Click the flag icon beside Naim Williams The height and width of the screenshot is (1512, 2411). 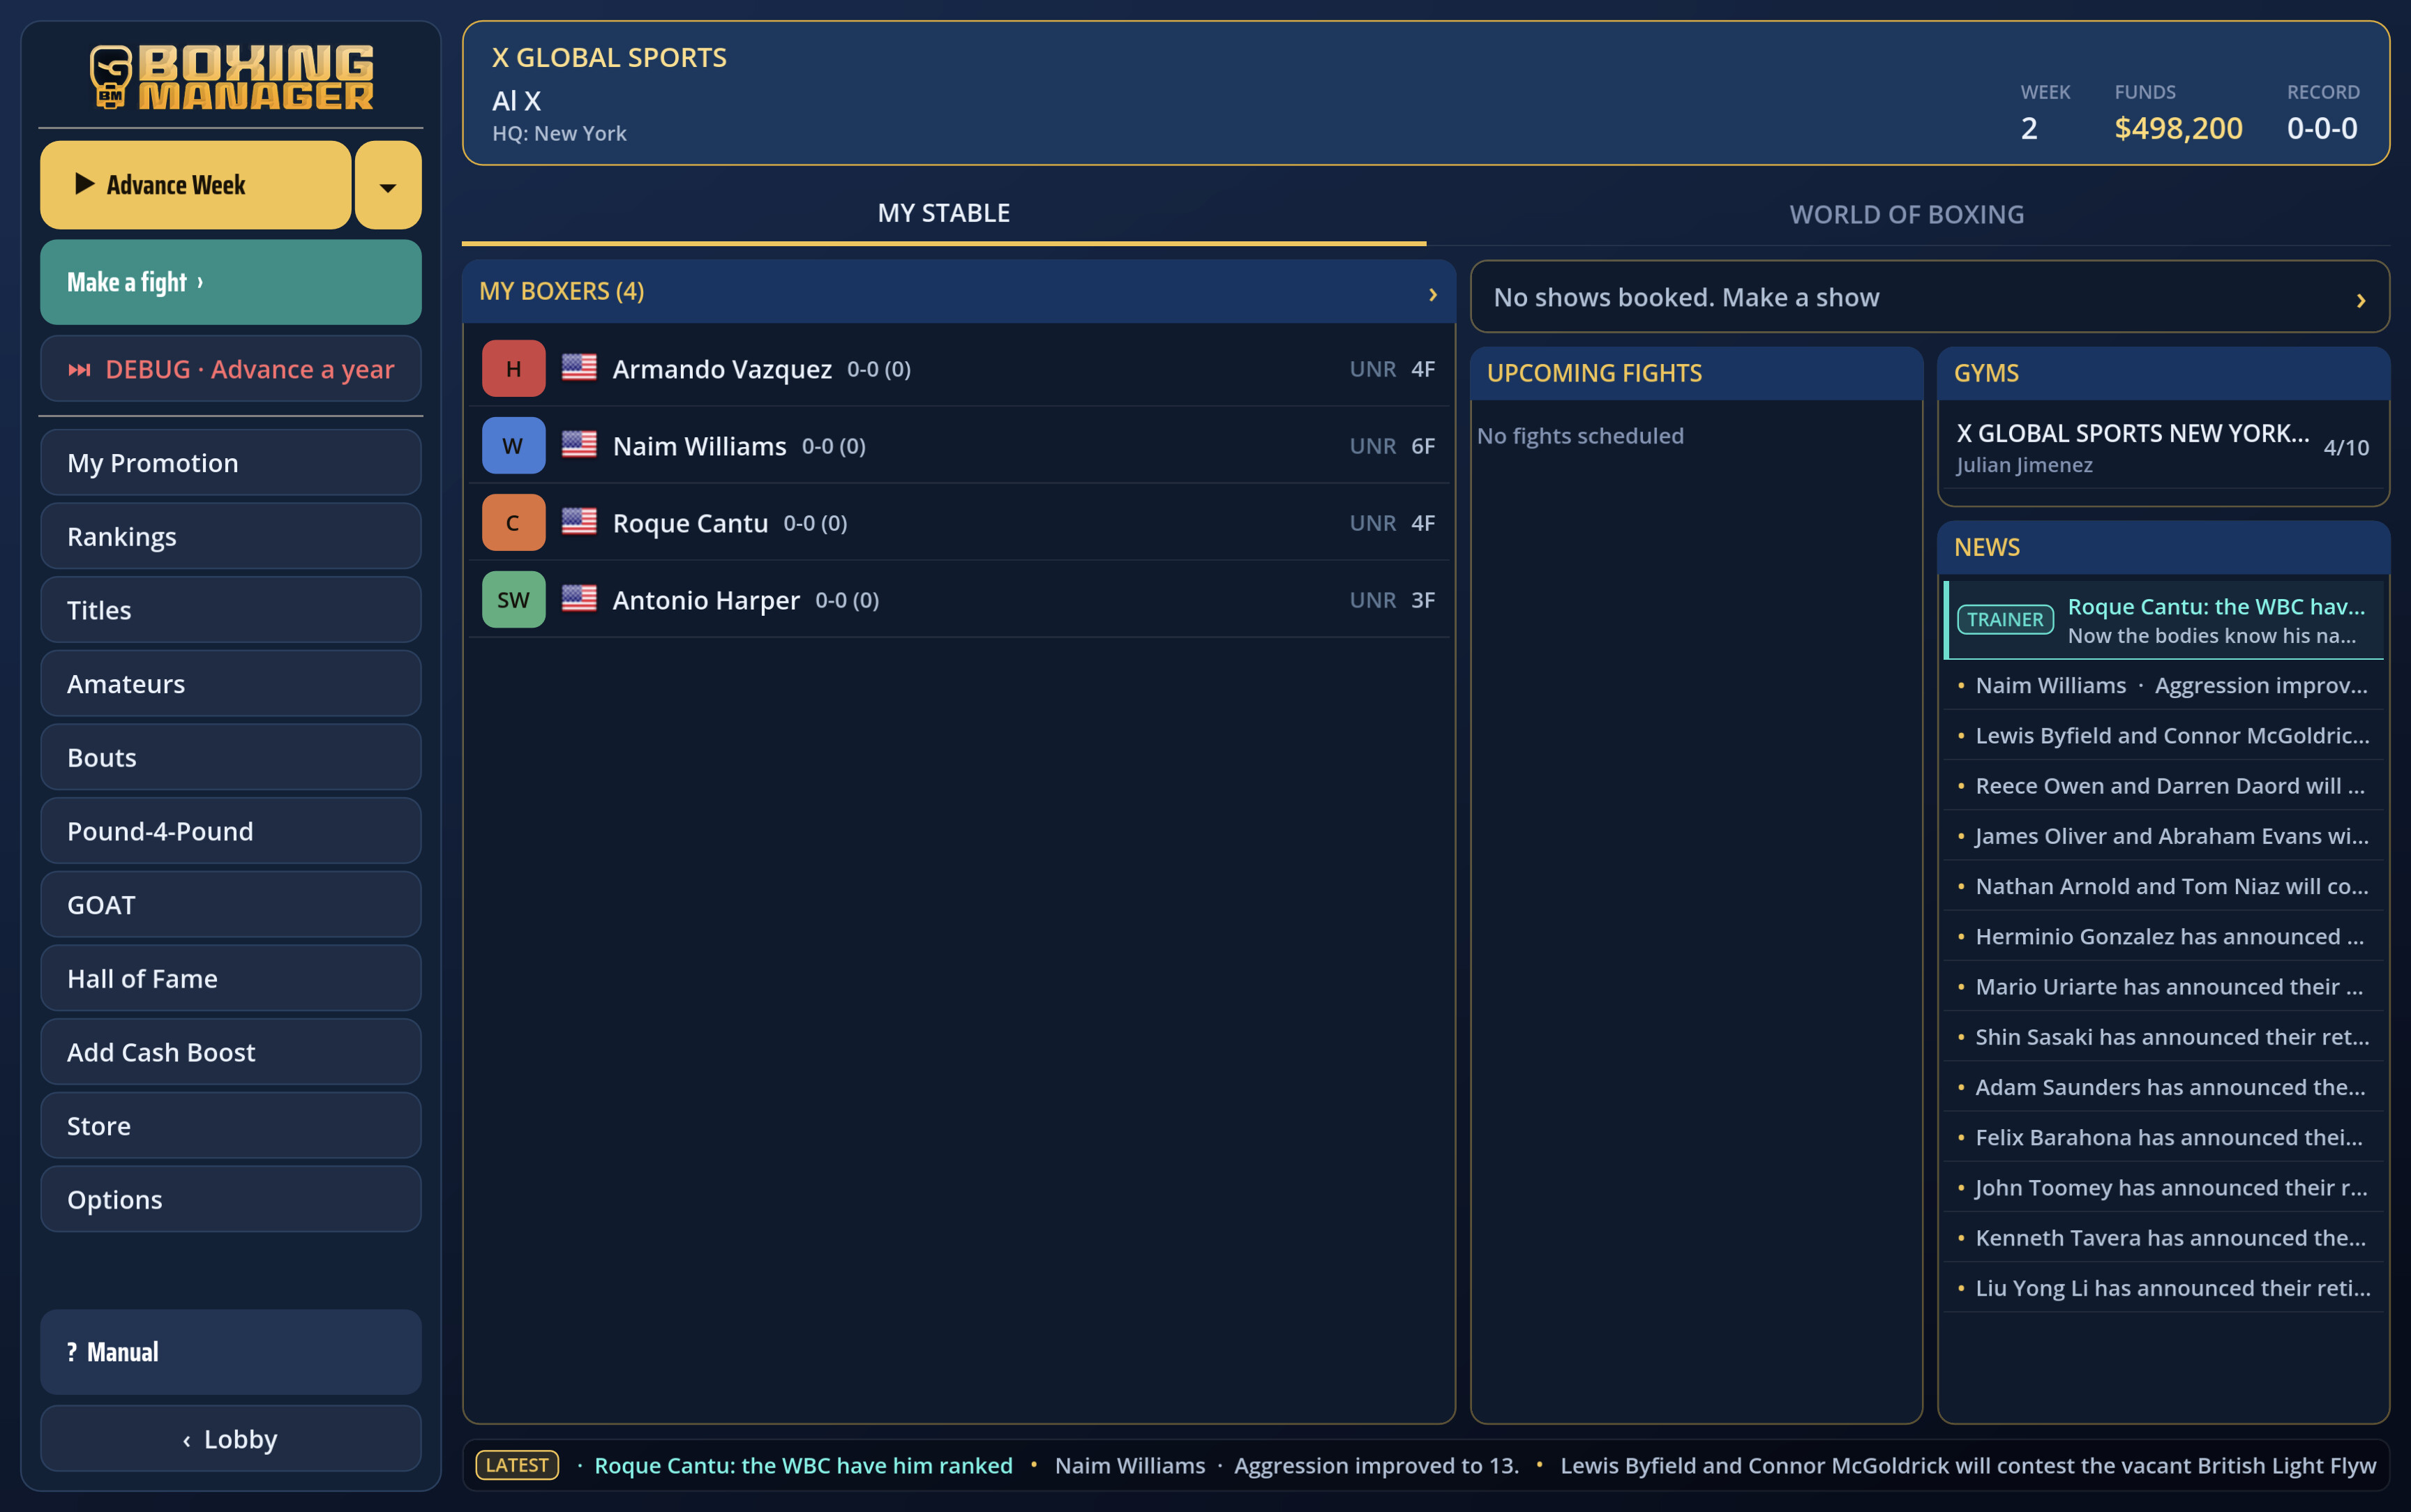point(579,445)
